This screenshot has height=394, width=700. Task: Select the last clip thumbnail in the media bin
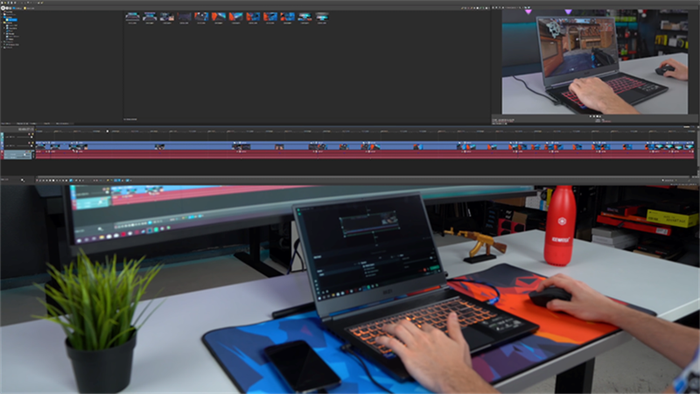(x=322, y=17)
